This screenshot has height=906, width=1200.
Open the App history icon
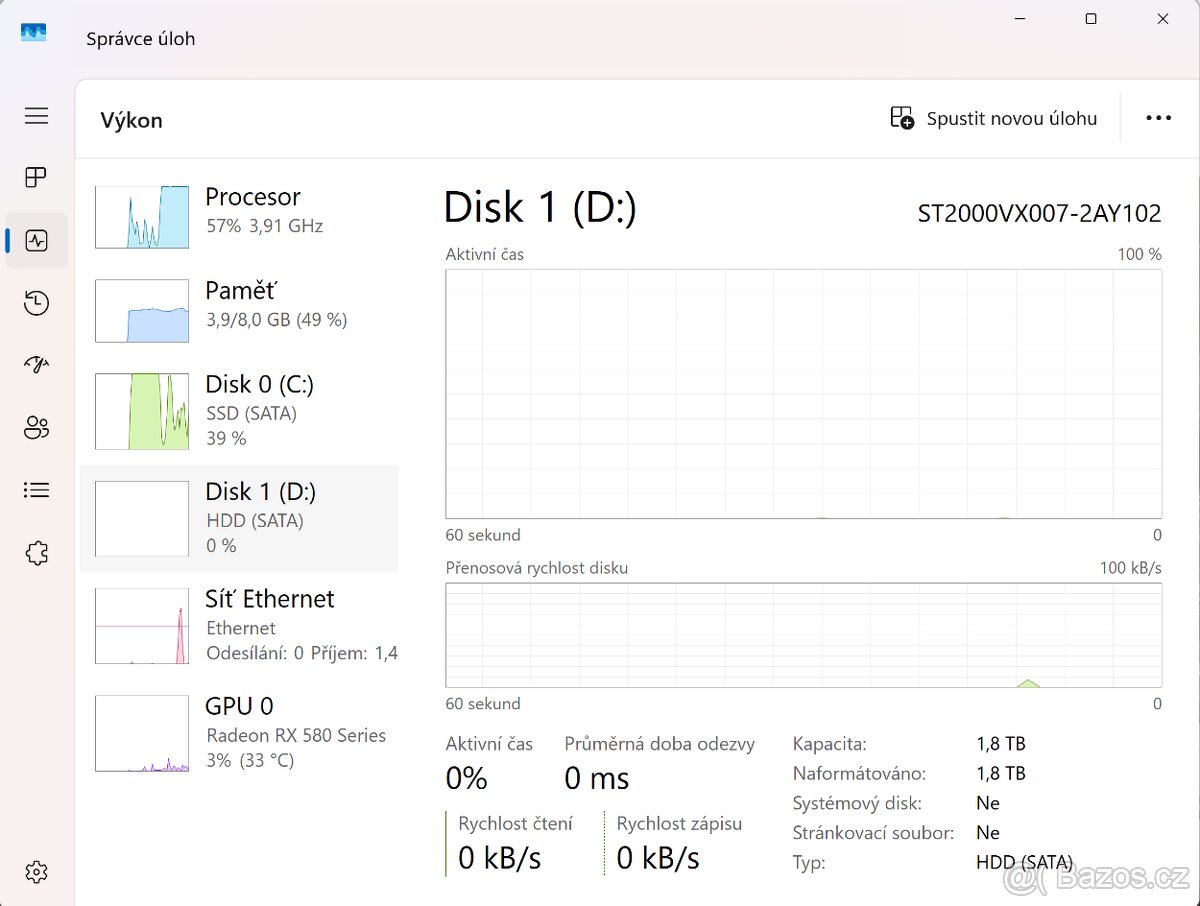tap(37, 303)
